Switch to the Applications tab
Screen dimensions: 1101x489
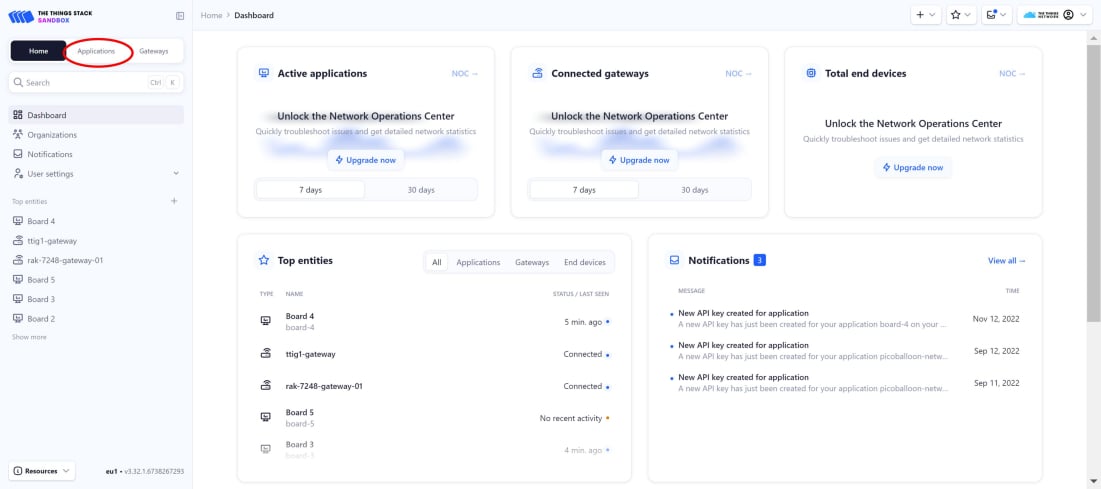pyautogui.click(x=97, y=51)
